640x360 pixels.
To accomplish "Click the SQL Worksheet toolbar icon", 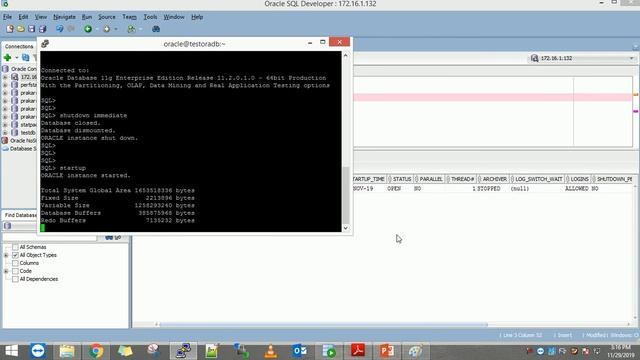I will (131, 29).
